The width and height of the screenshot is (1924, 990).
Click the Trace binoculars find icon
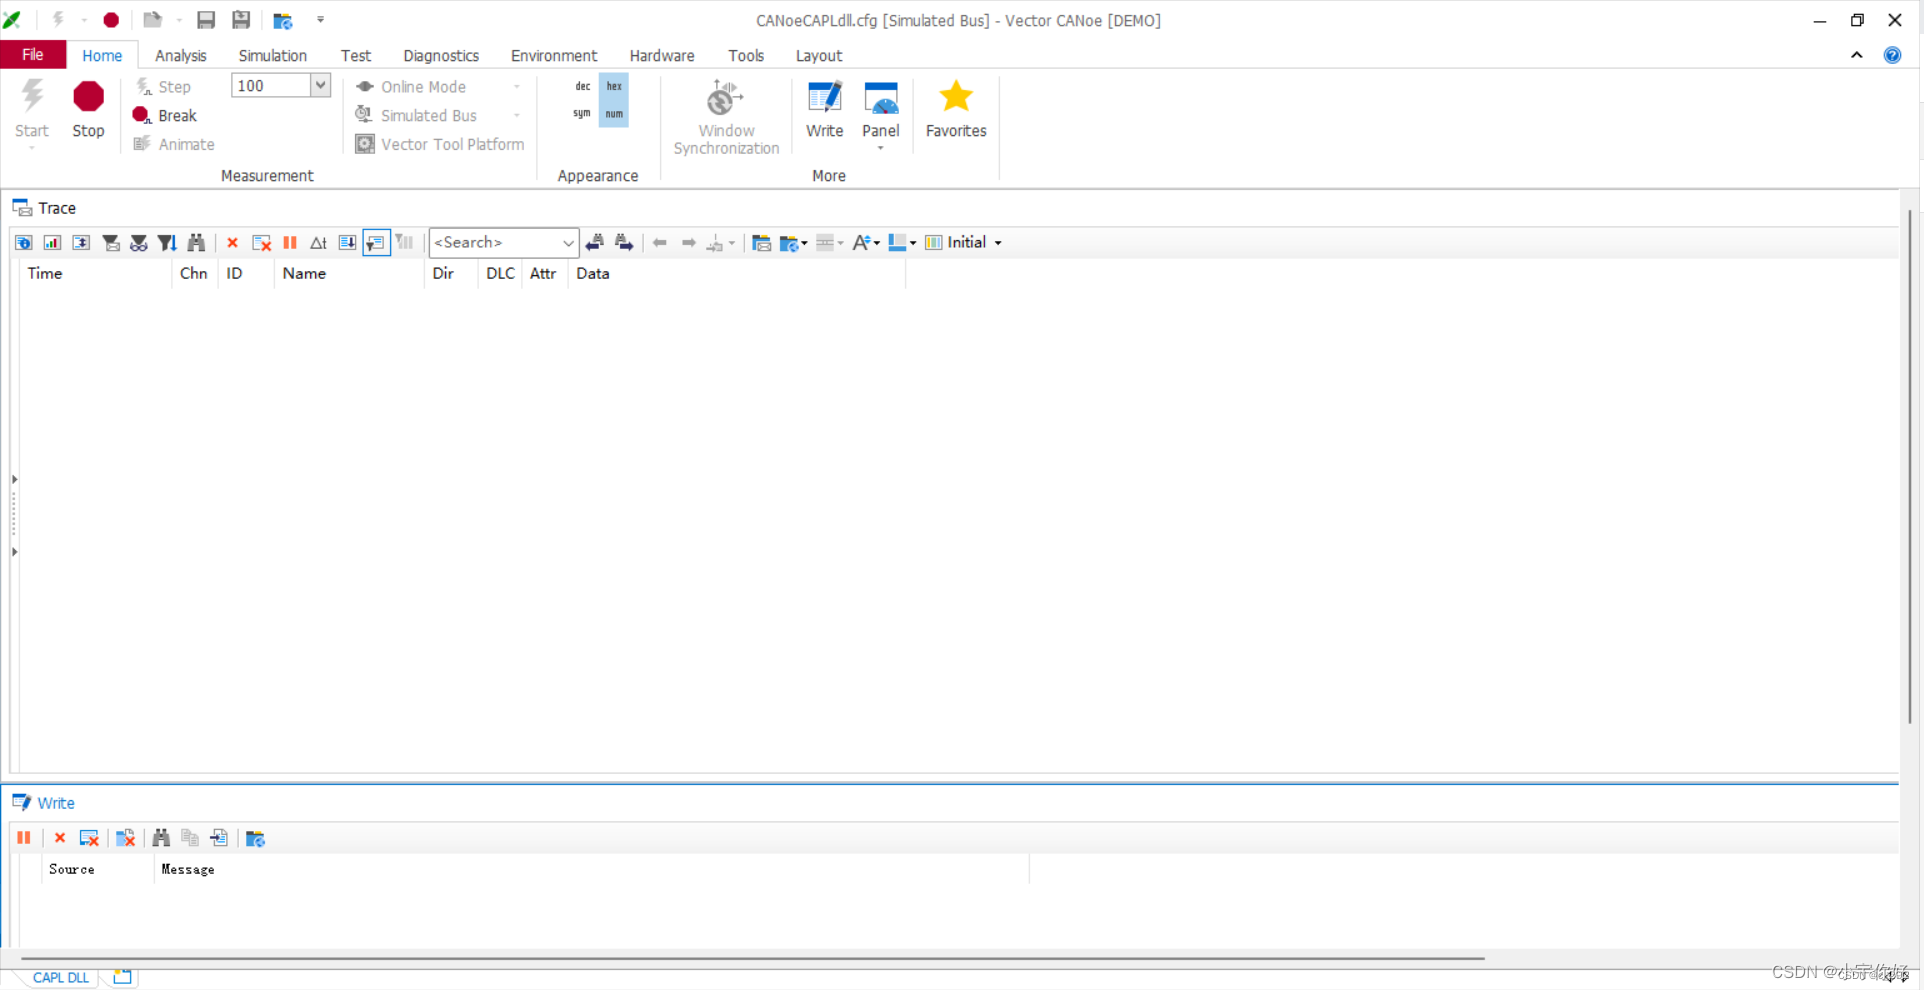196,242
